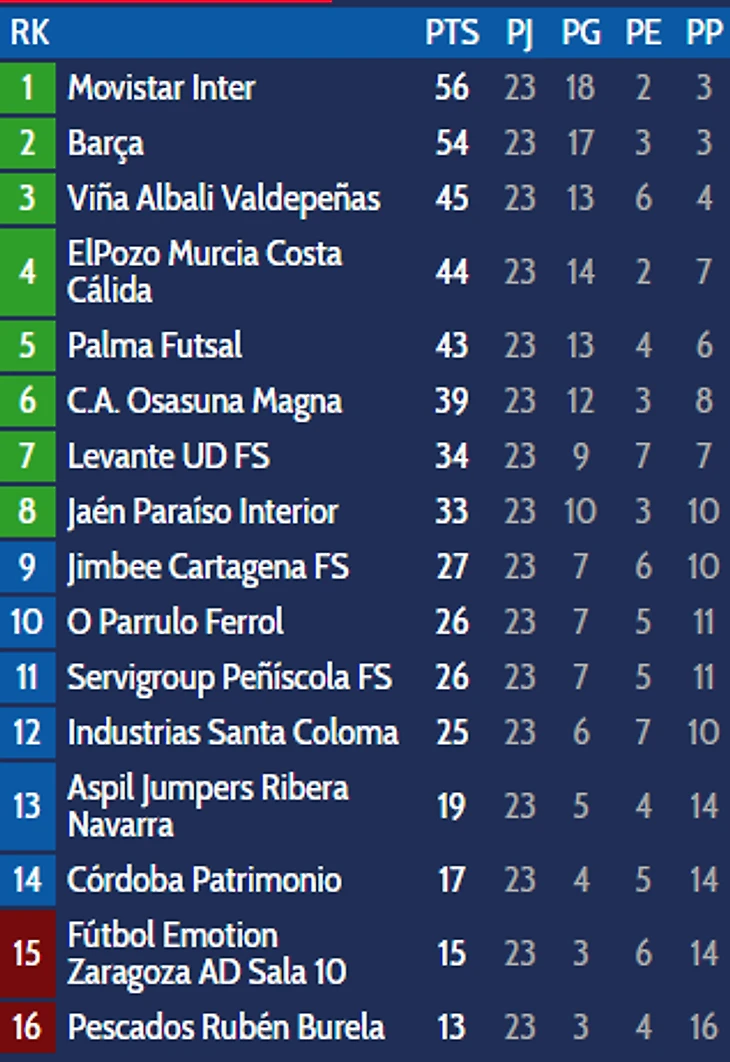730x1062 pixels.
Task: Click the green rank 1 badge
Action: (x=27, y=88)
